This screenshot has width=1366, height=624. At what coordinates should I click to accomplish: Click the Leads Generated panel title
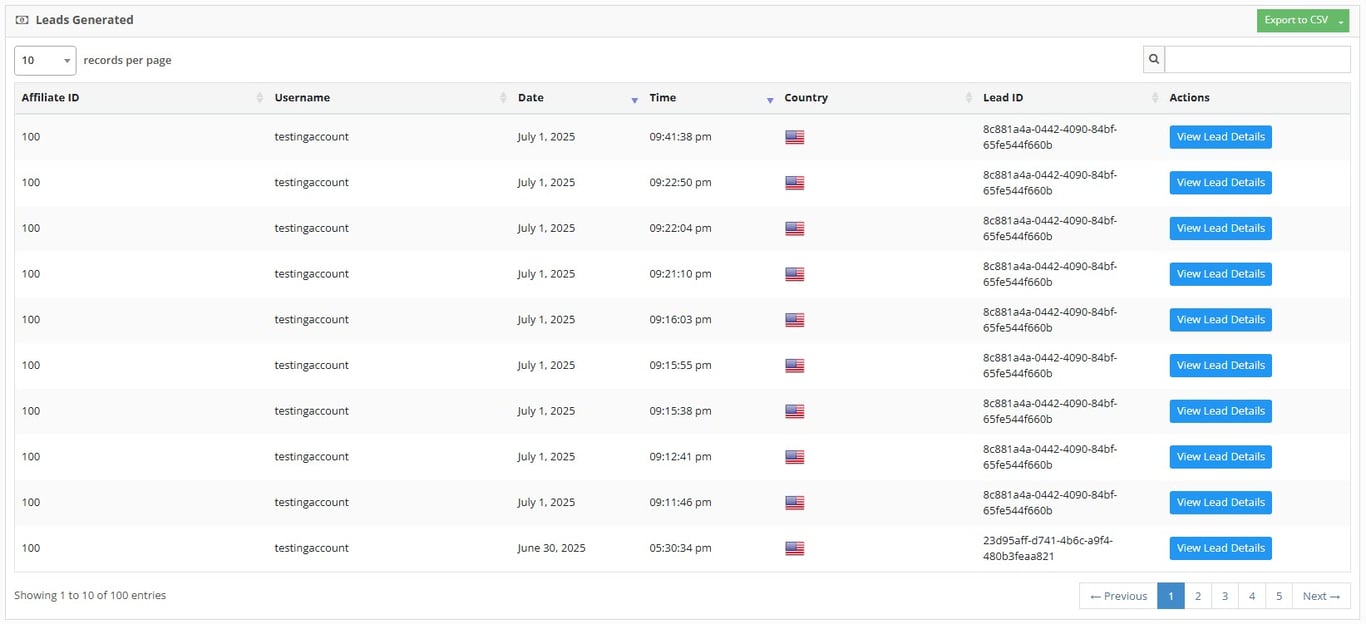point(84,20)
